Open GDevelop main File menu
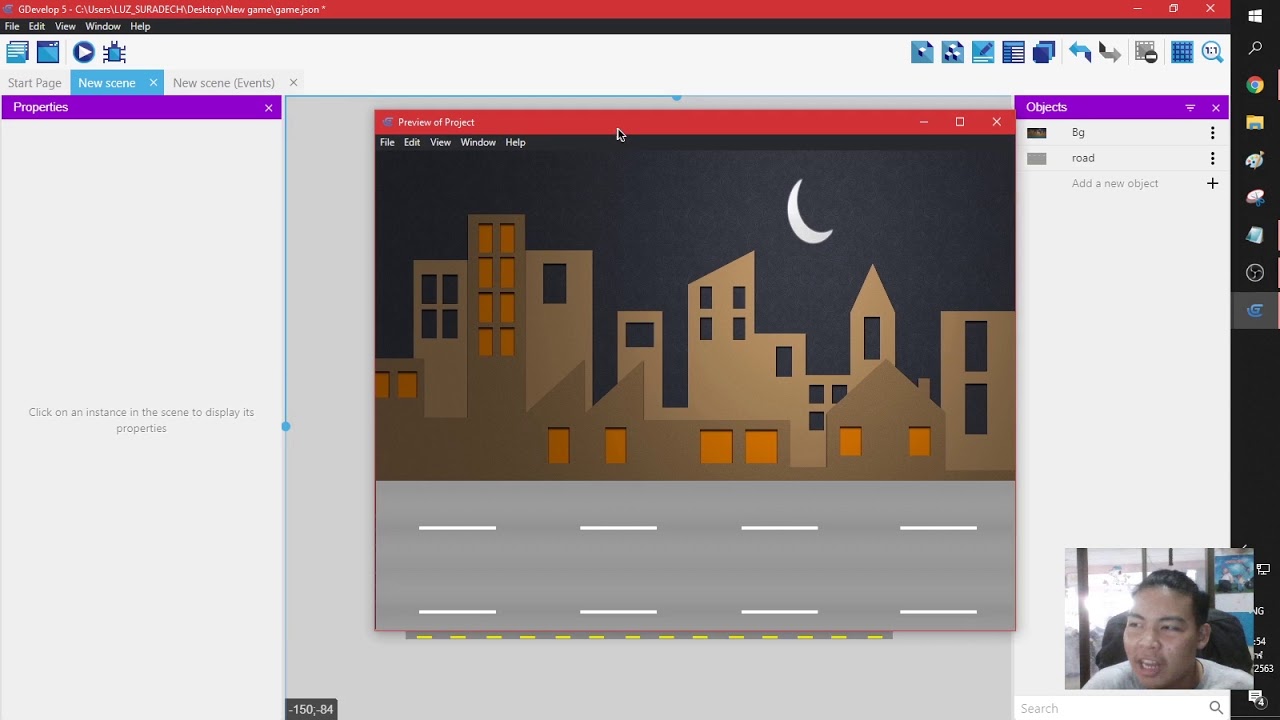This screenshot has height=720, width=1280. tap(12, 26)
